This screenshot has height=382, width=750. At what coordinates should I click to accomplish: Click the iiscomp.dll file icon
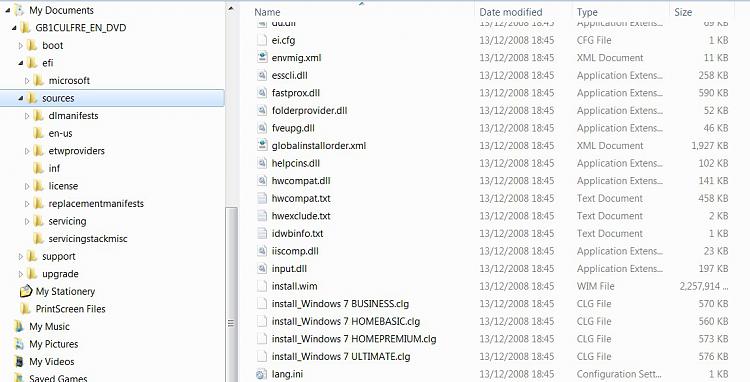coord(262,251)
